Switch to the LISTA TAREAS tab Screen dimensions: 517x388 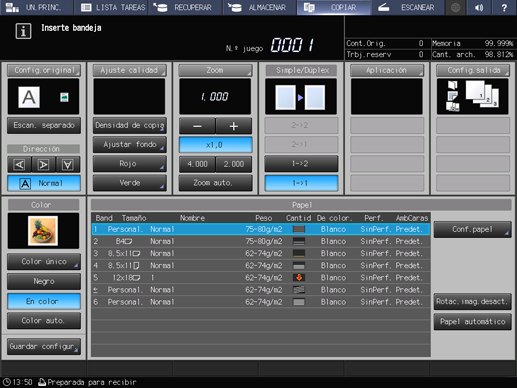[111, 7]
